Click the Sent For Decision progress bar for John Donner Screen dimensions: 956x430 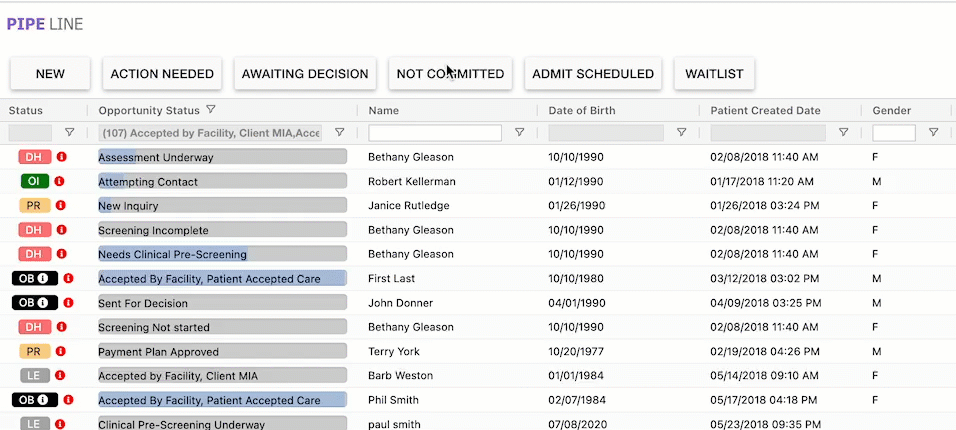[x=222, y=302]
